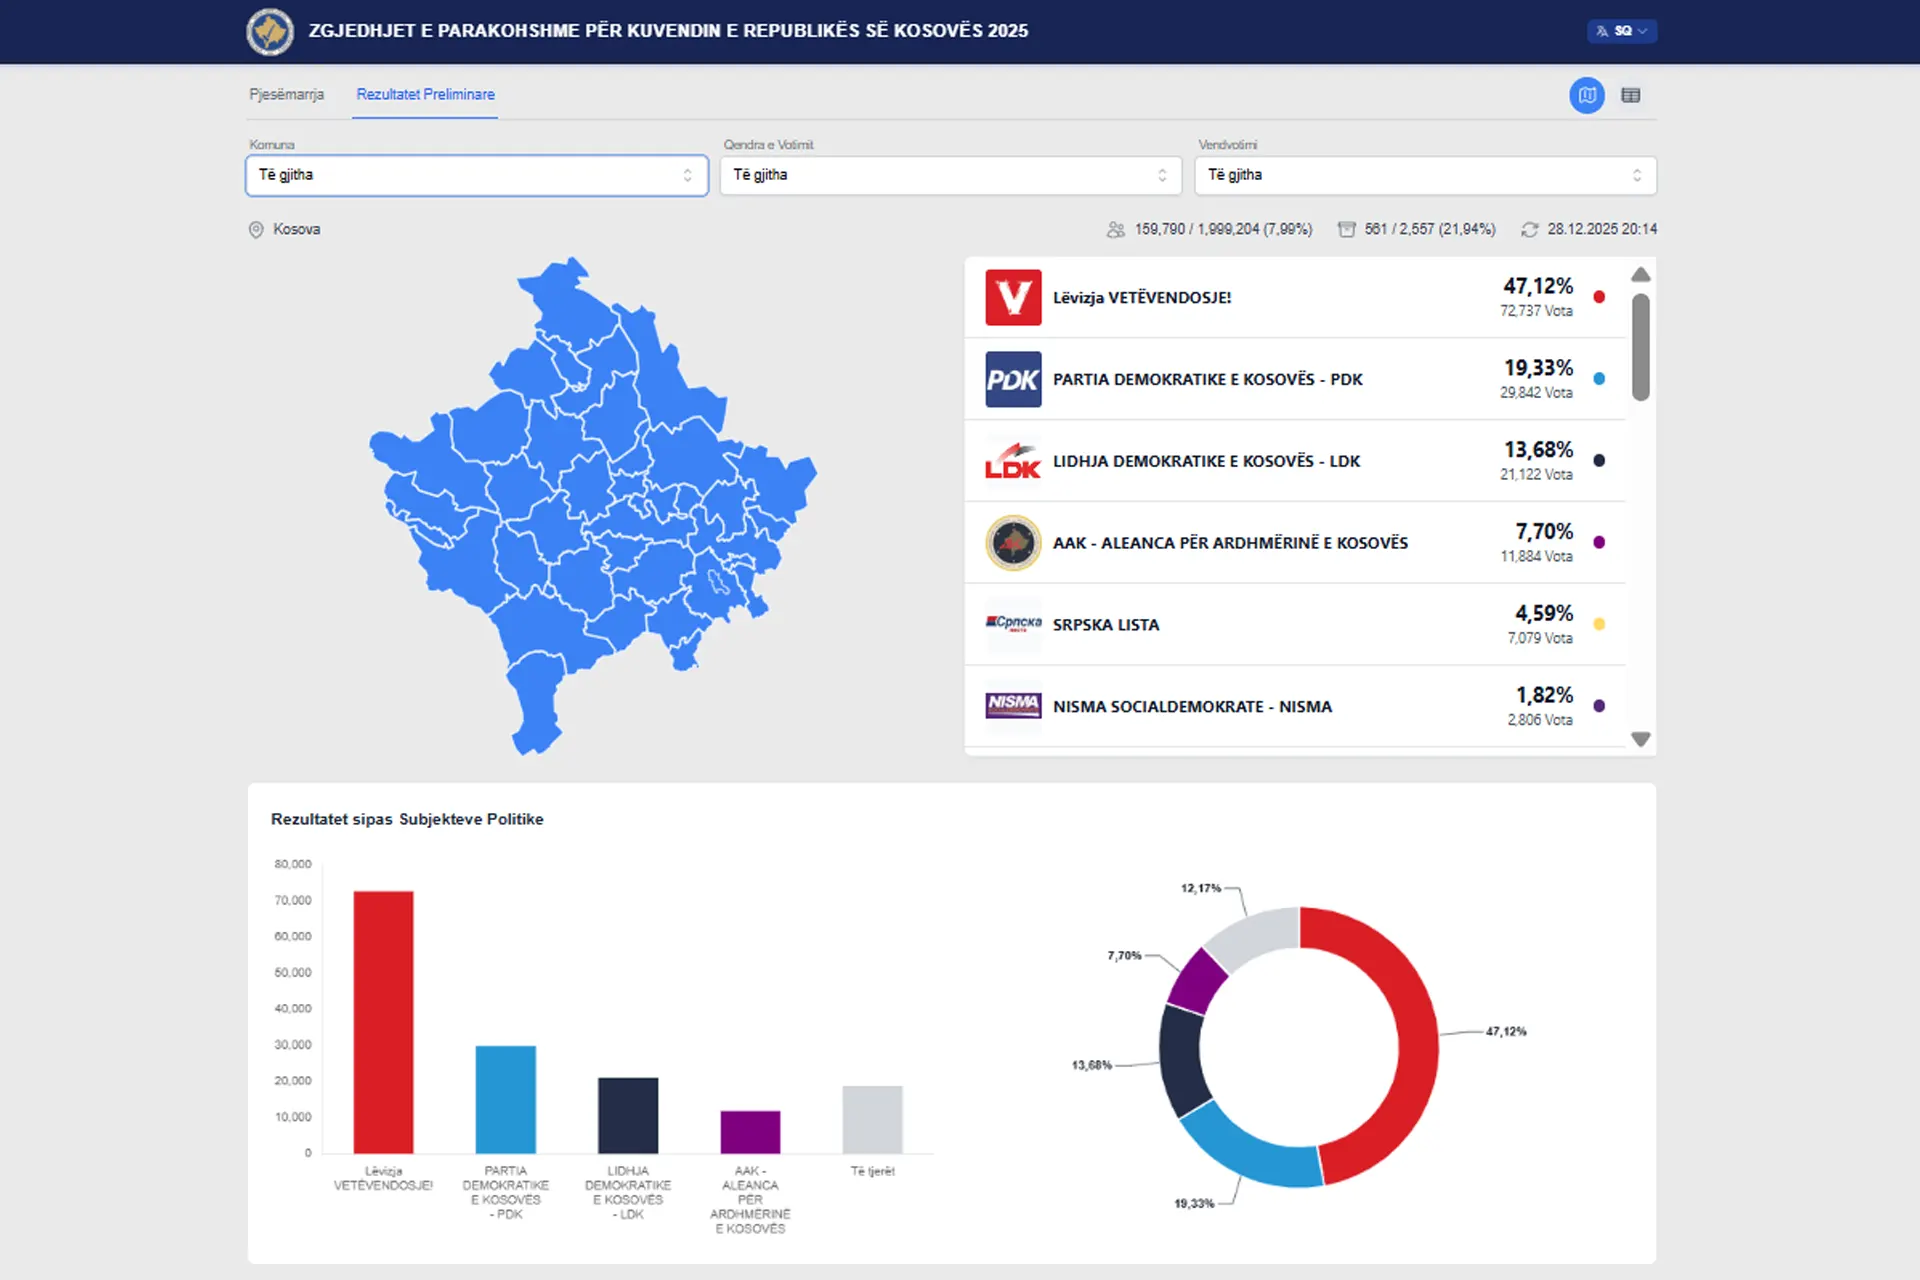Open the Qendra e Votimit dropdown
This screenshot has width=1920, height=1280.
click(951, 175)
